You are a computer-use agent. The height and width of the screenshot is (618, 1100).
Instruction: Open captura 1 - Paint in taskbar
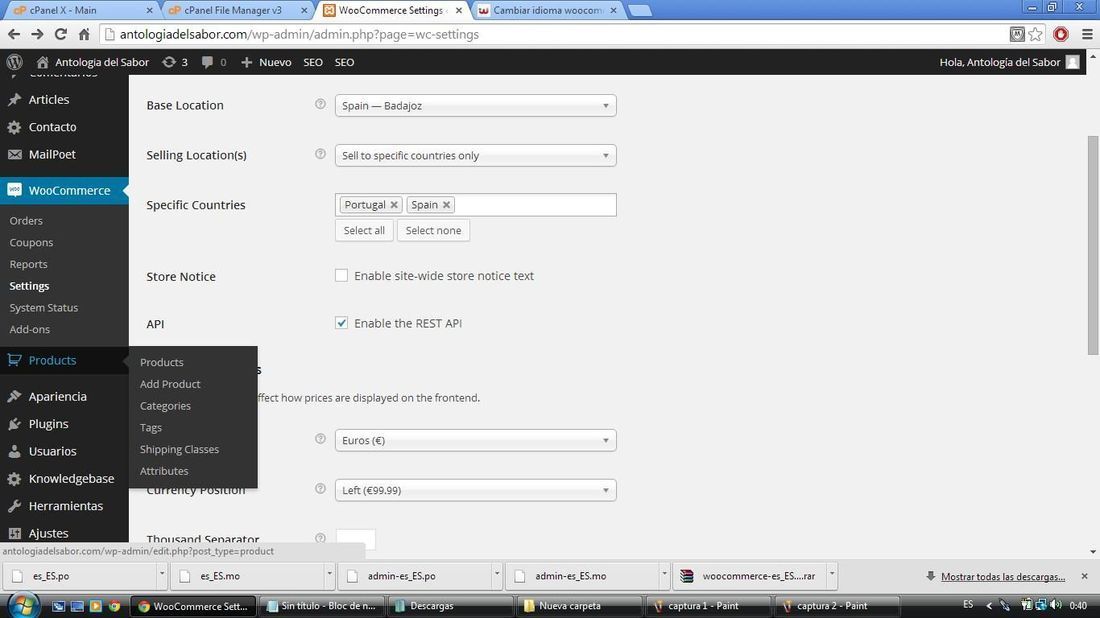(x=707, y=605)
